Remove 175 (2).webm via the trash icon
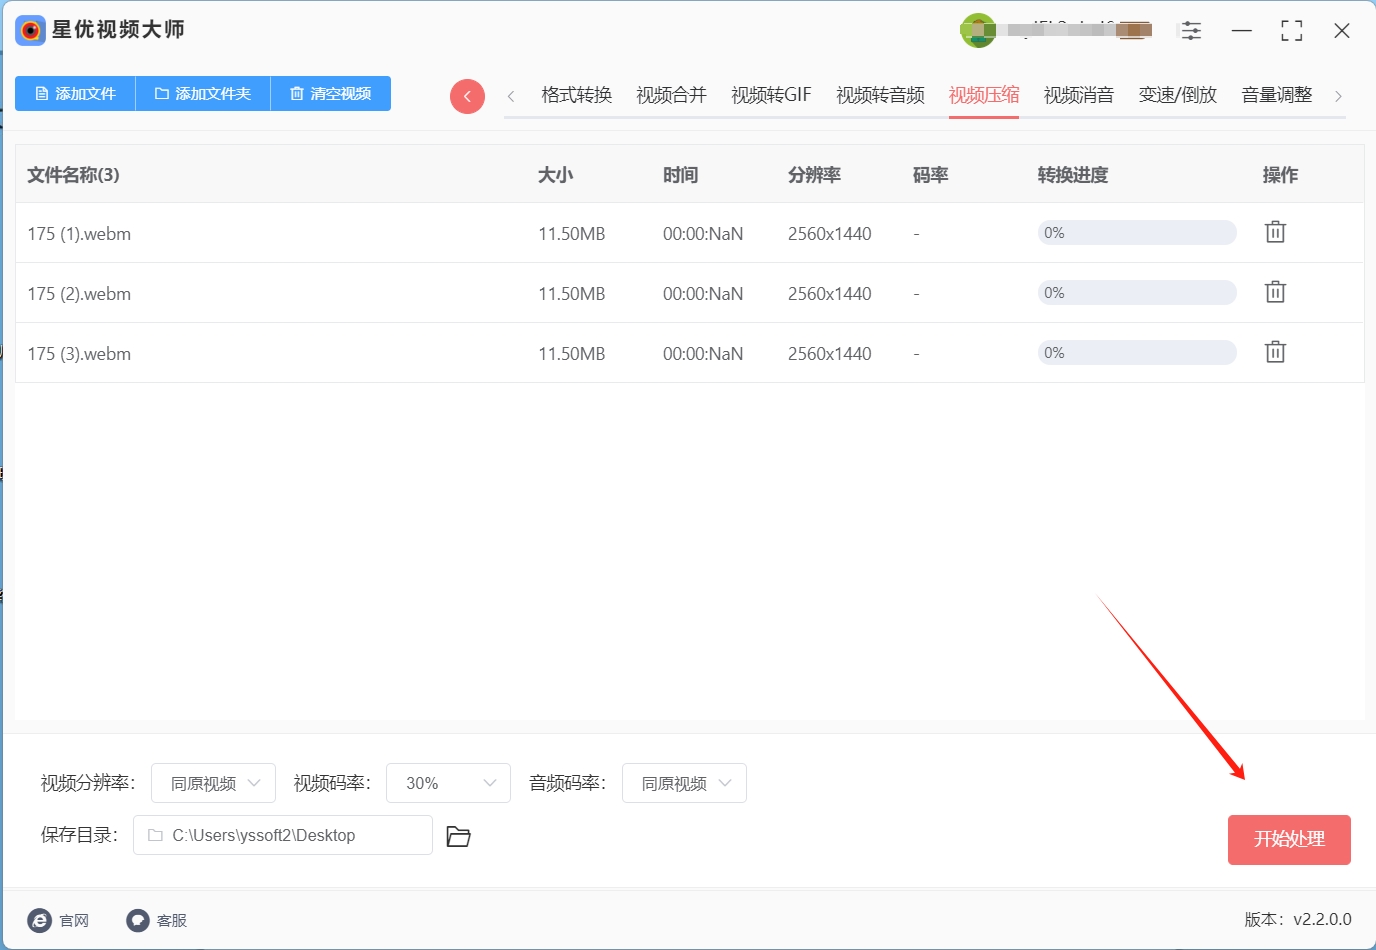Screen dimensions: 1376x950 [1274, 291]
